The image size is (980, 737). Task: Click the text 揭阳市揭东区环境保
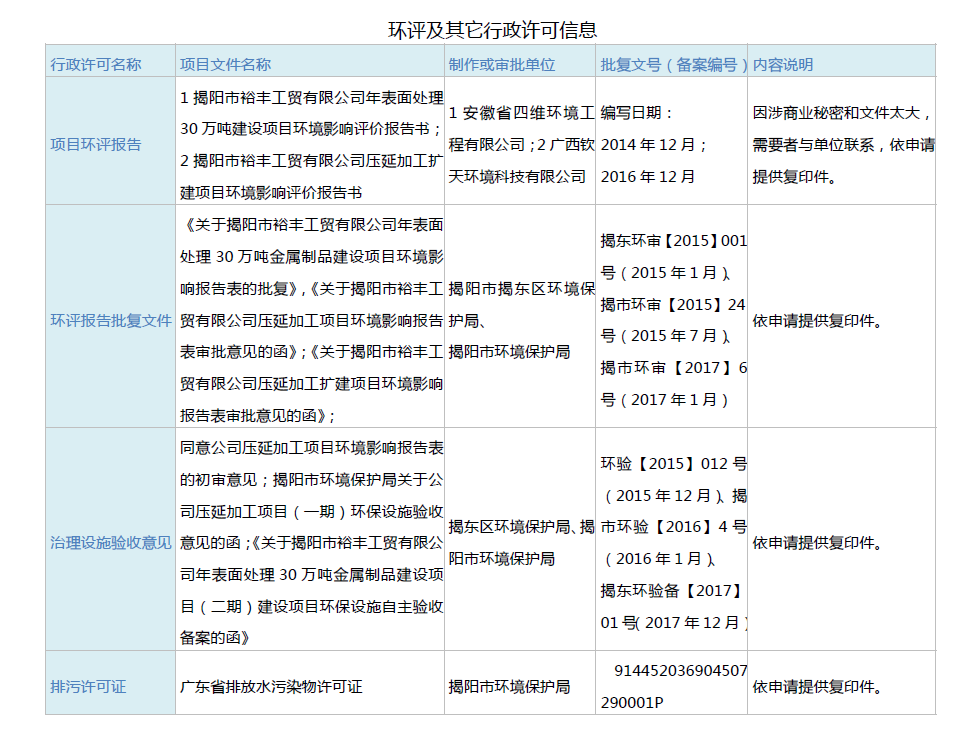[522, 289]
